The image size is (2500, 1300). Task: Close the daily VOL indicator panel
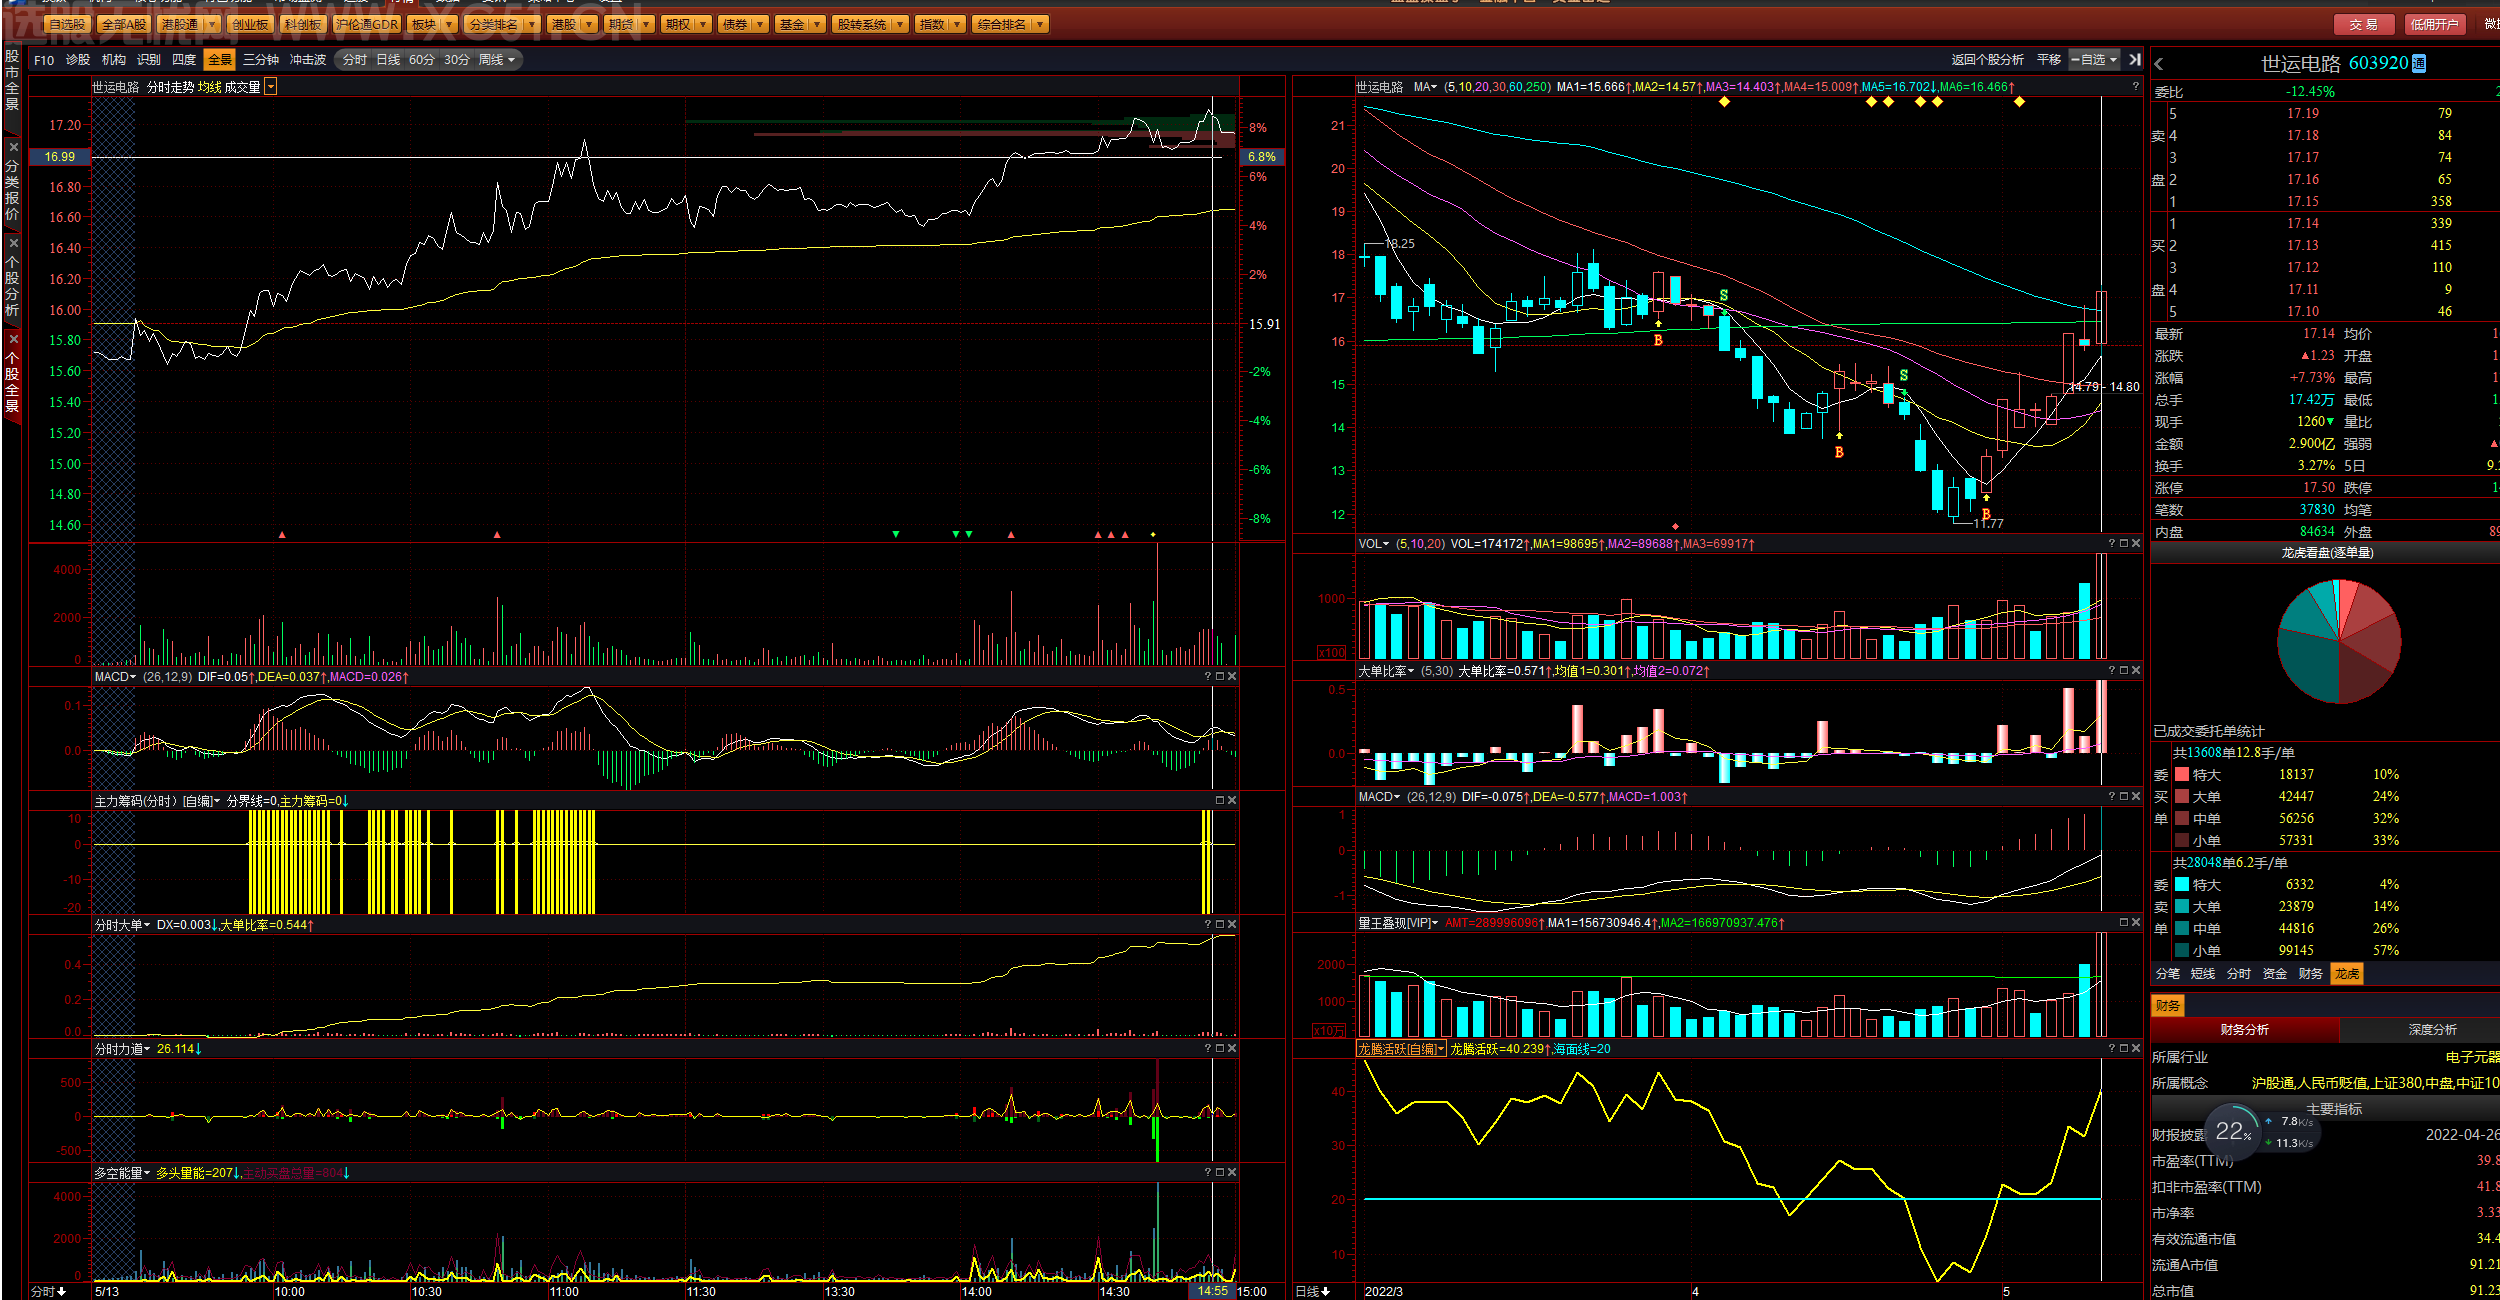pos(2136,544)
